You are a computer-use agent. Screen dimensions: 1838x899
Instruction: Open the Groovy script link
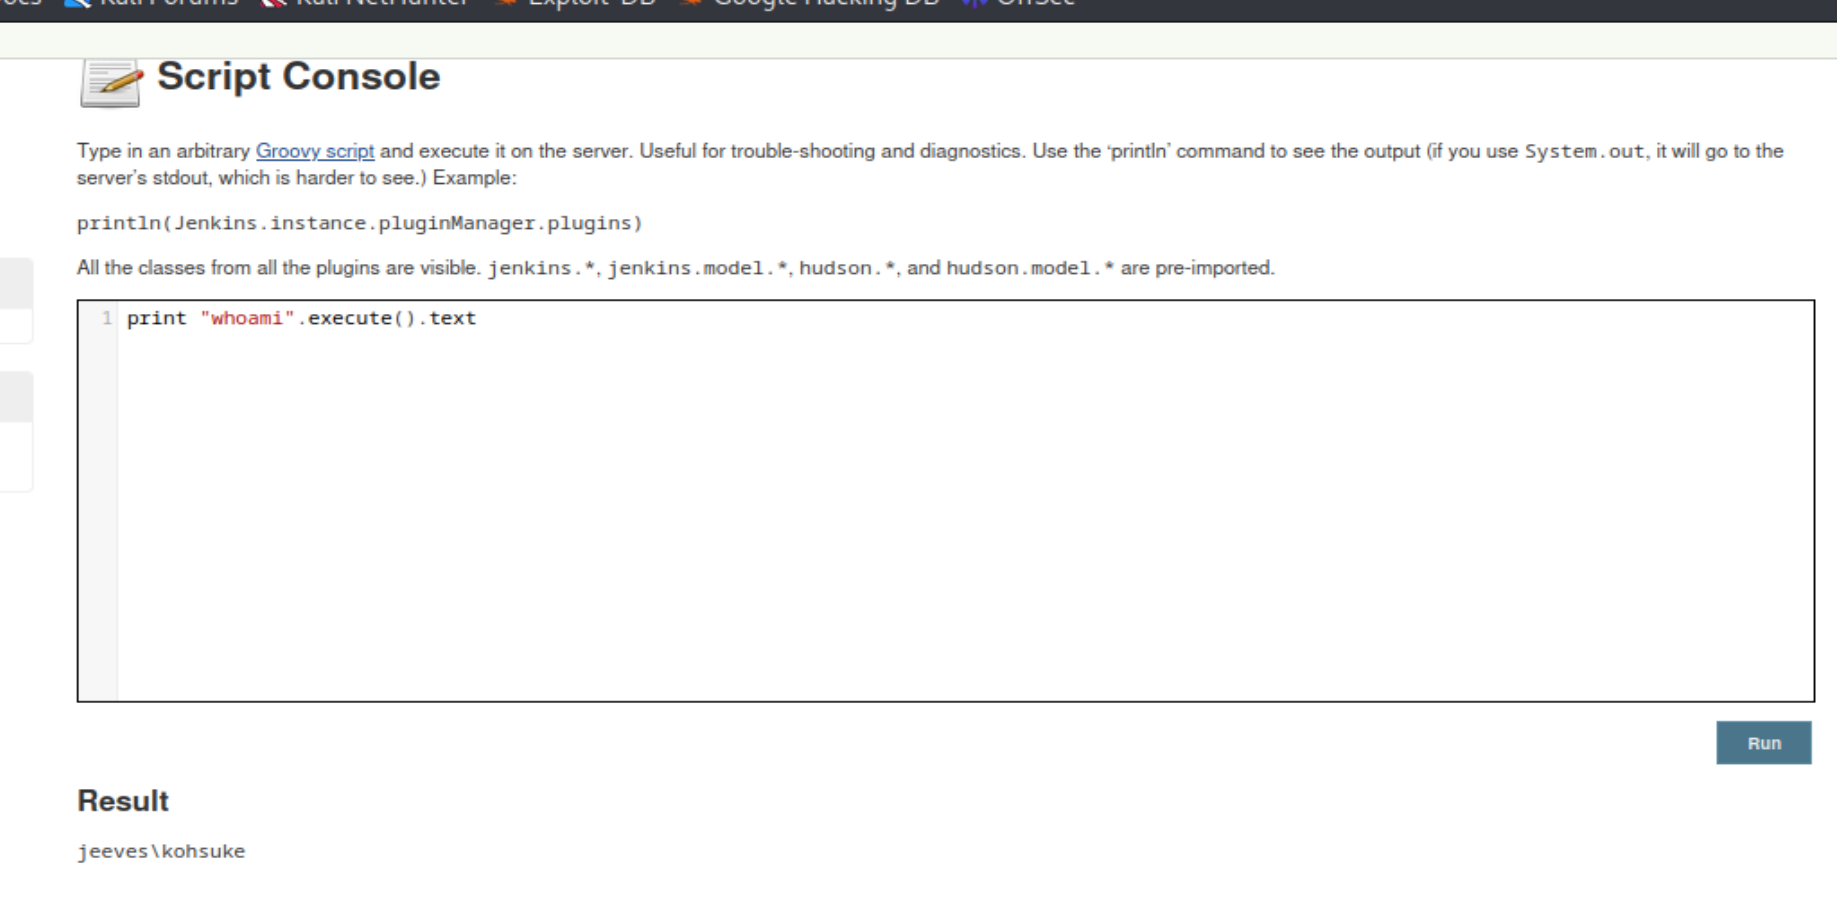pos(315,151)
